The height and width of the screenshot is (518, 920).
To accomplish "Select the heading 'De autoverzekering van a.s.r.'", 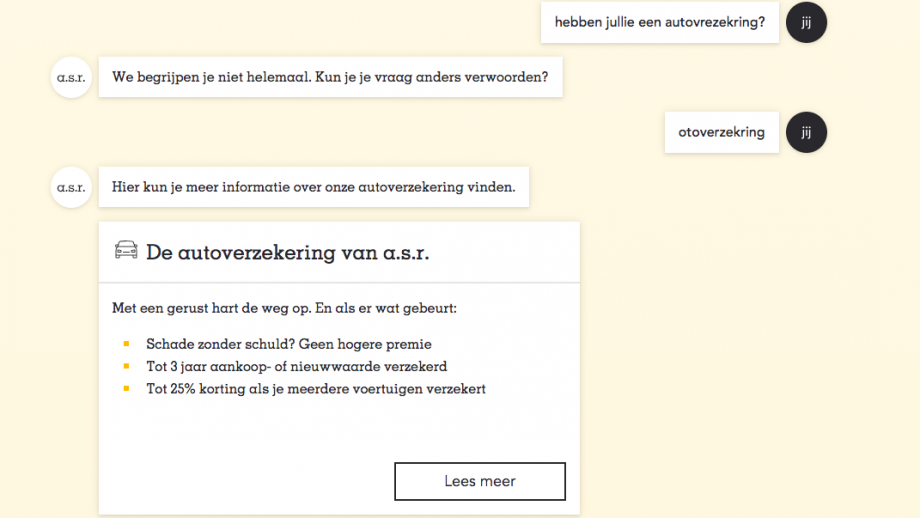I will 288,252.
